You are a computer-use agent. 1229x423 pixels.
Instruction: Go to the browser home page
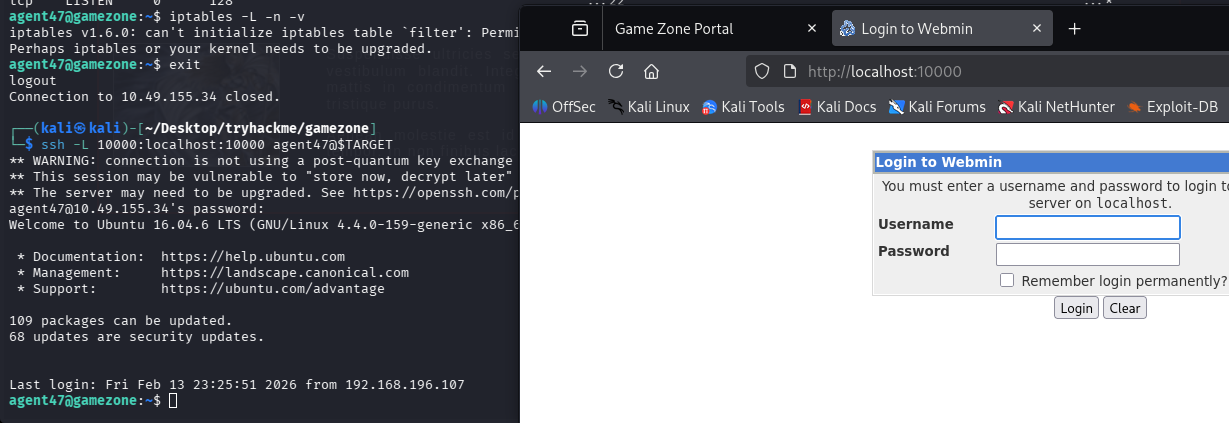[651, 71]
